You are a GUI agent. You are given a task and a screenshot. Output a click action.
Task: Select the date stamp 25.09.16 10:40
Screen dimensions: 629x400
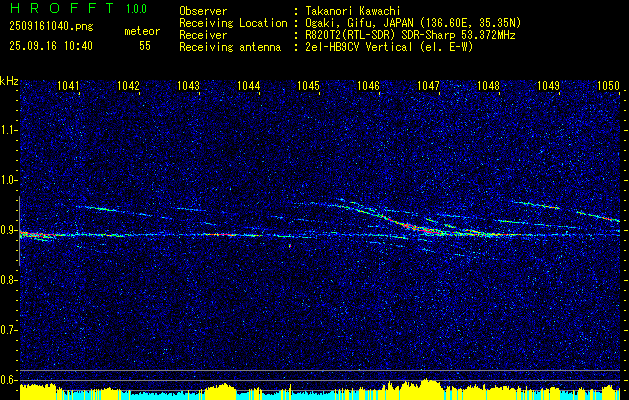[x=51, y=46]
